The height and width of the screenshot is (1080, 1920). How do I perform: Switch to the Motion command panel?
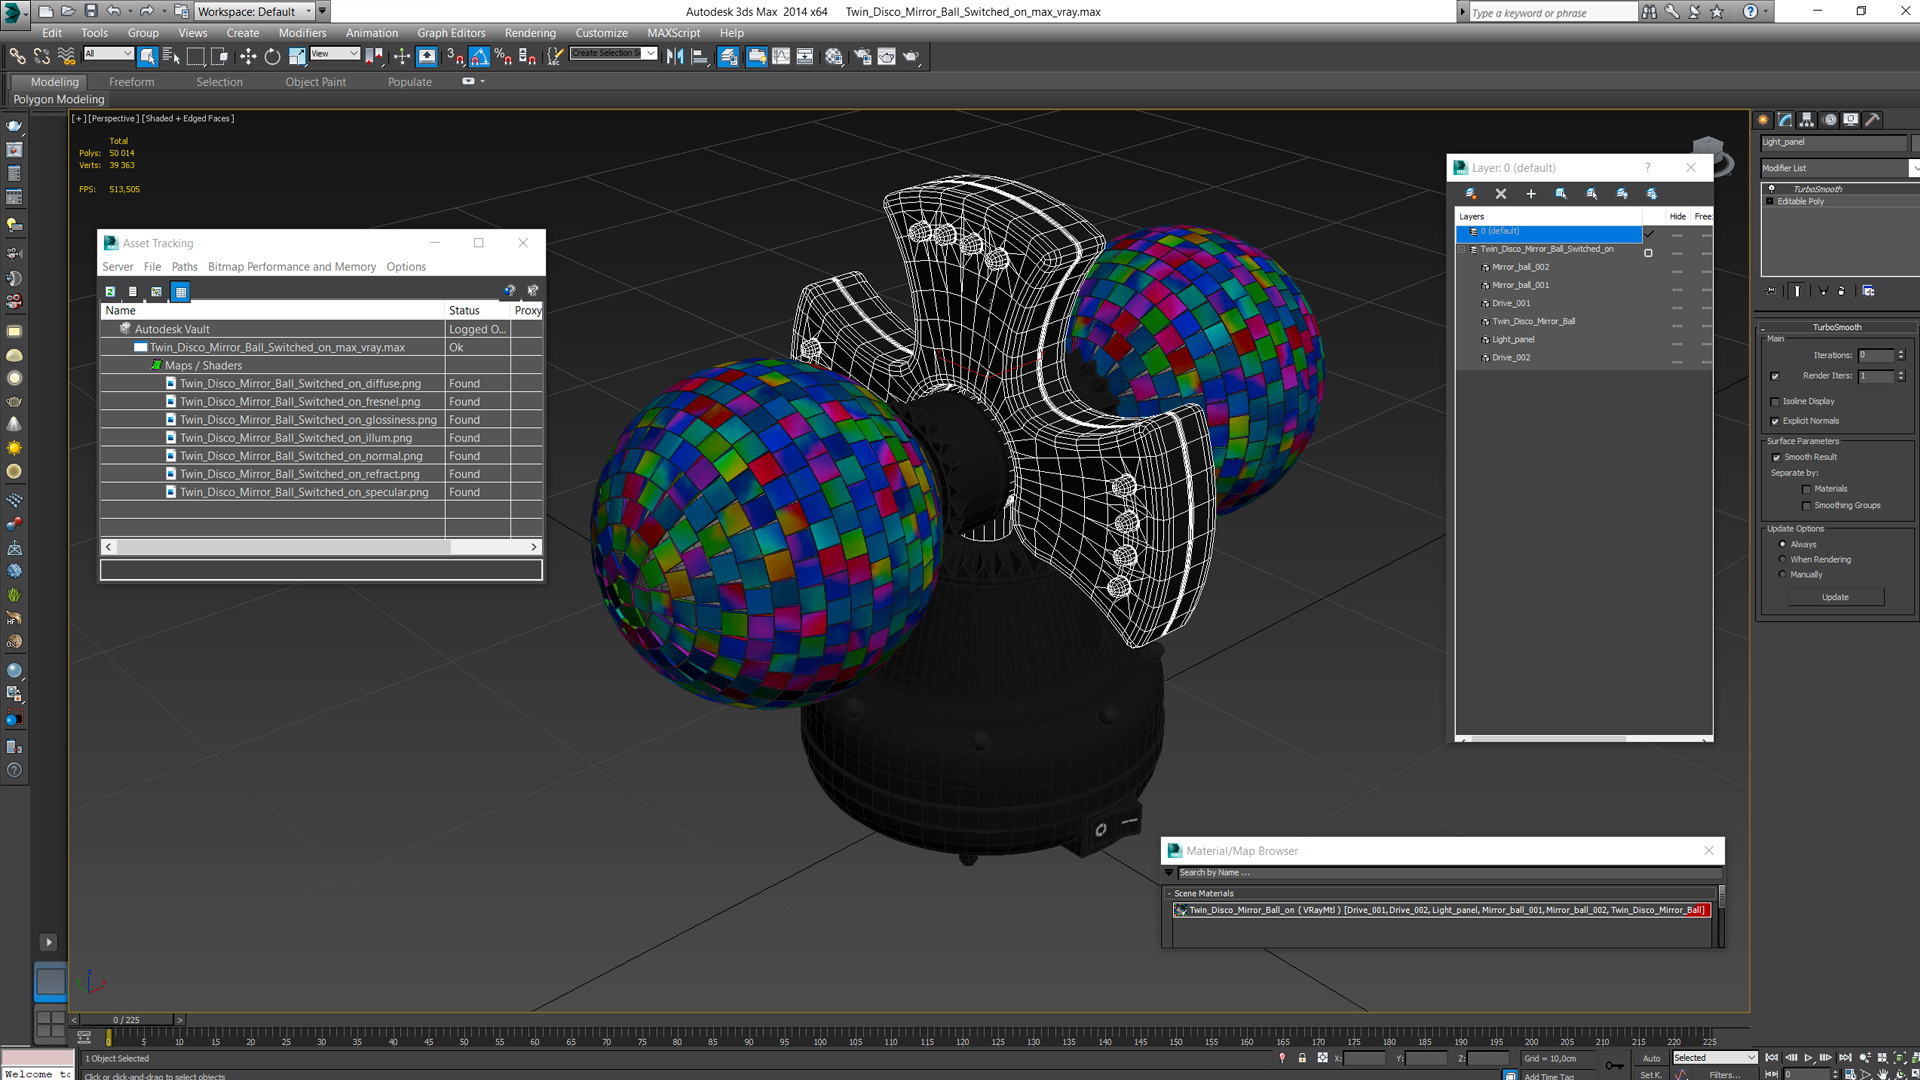coord(1829,120)
